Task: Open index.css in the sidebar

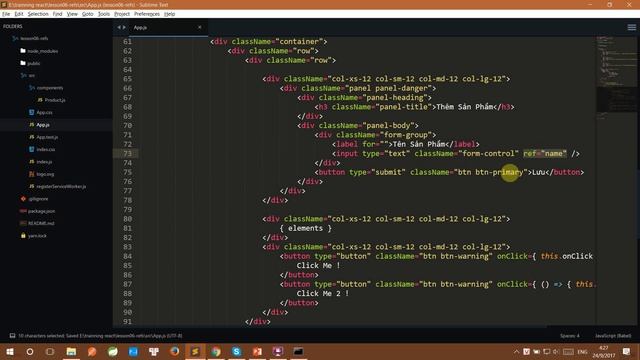Action: pyautogui.click(x=45, y=149)
